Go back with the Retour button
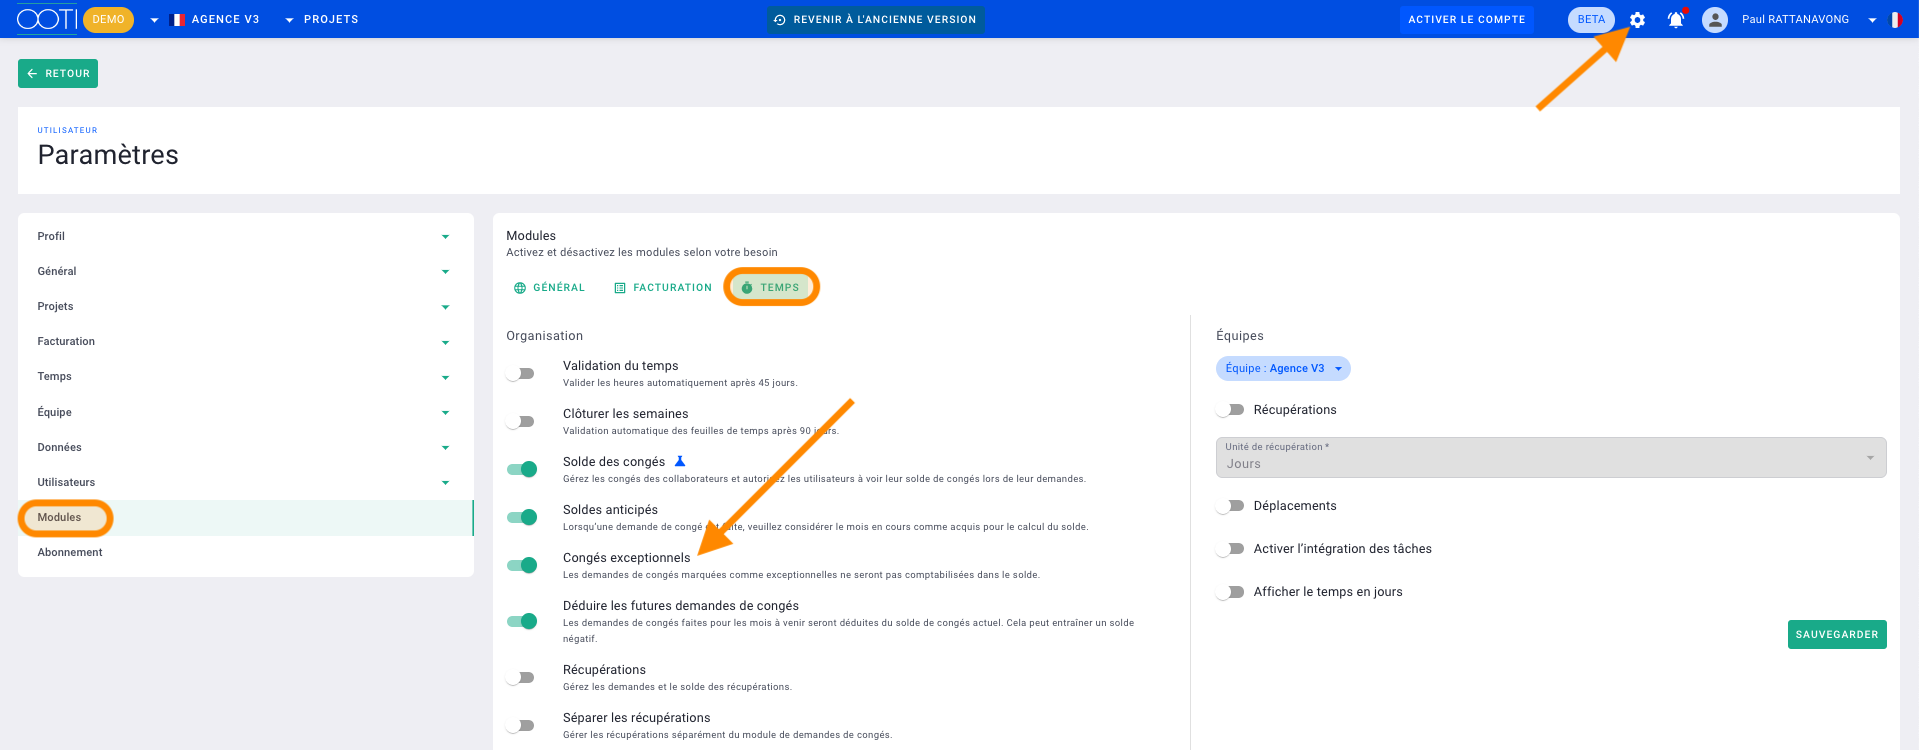 (x=58, y=73)
